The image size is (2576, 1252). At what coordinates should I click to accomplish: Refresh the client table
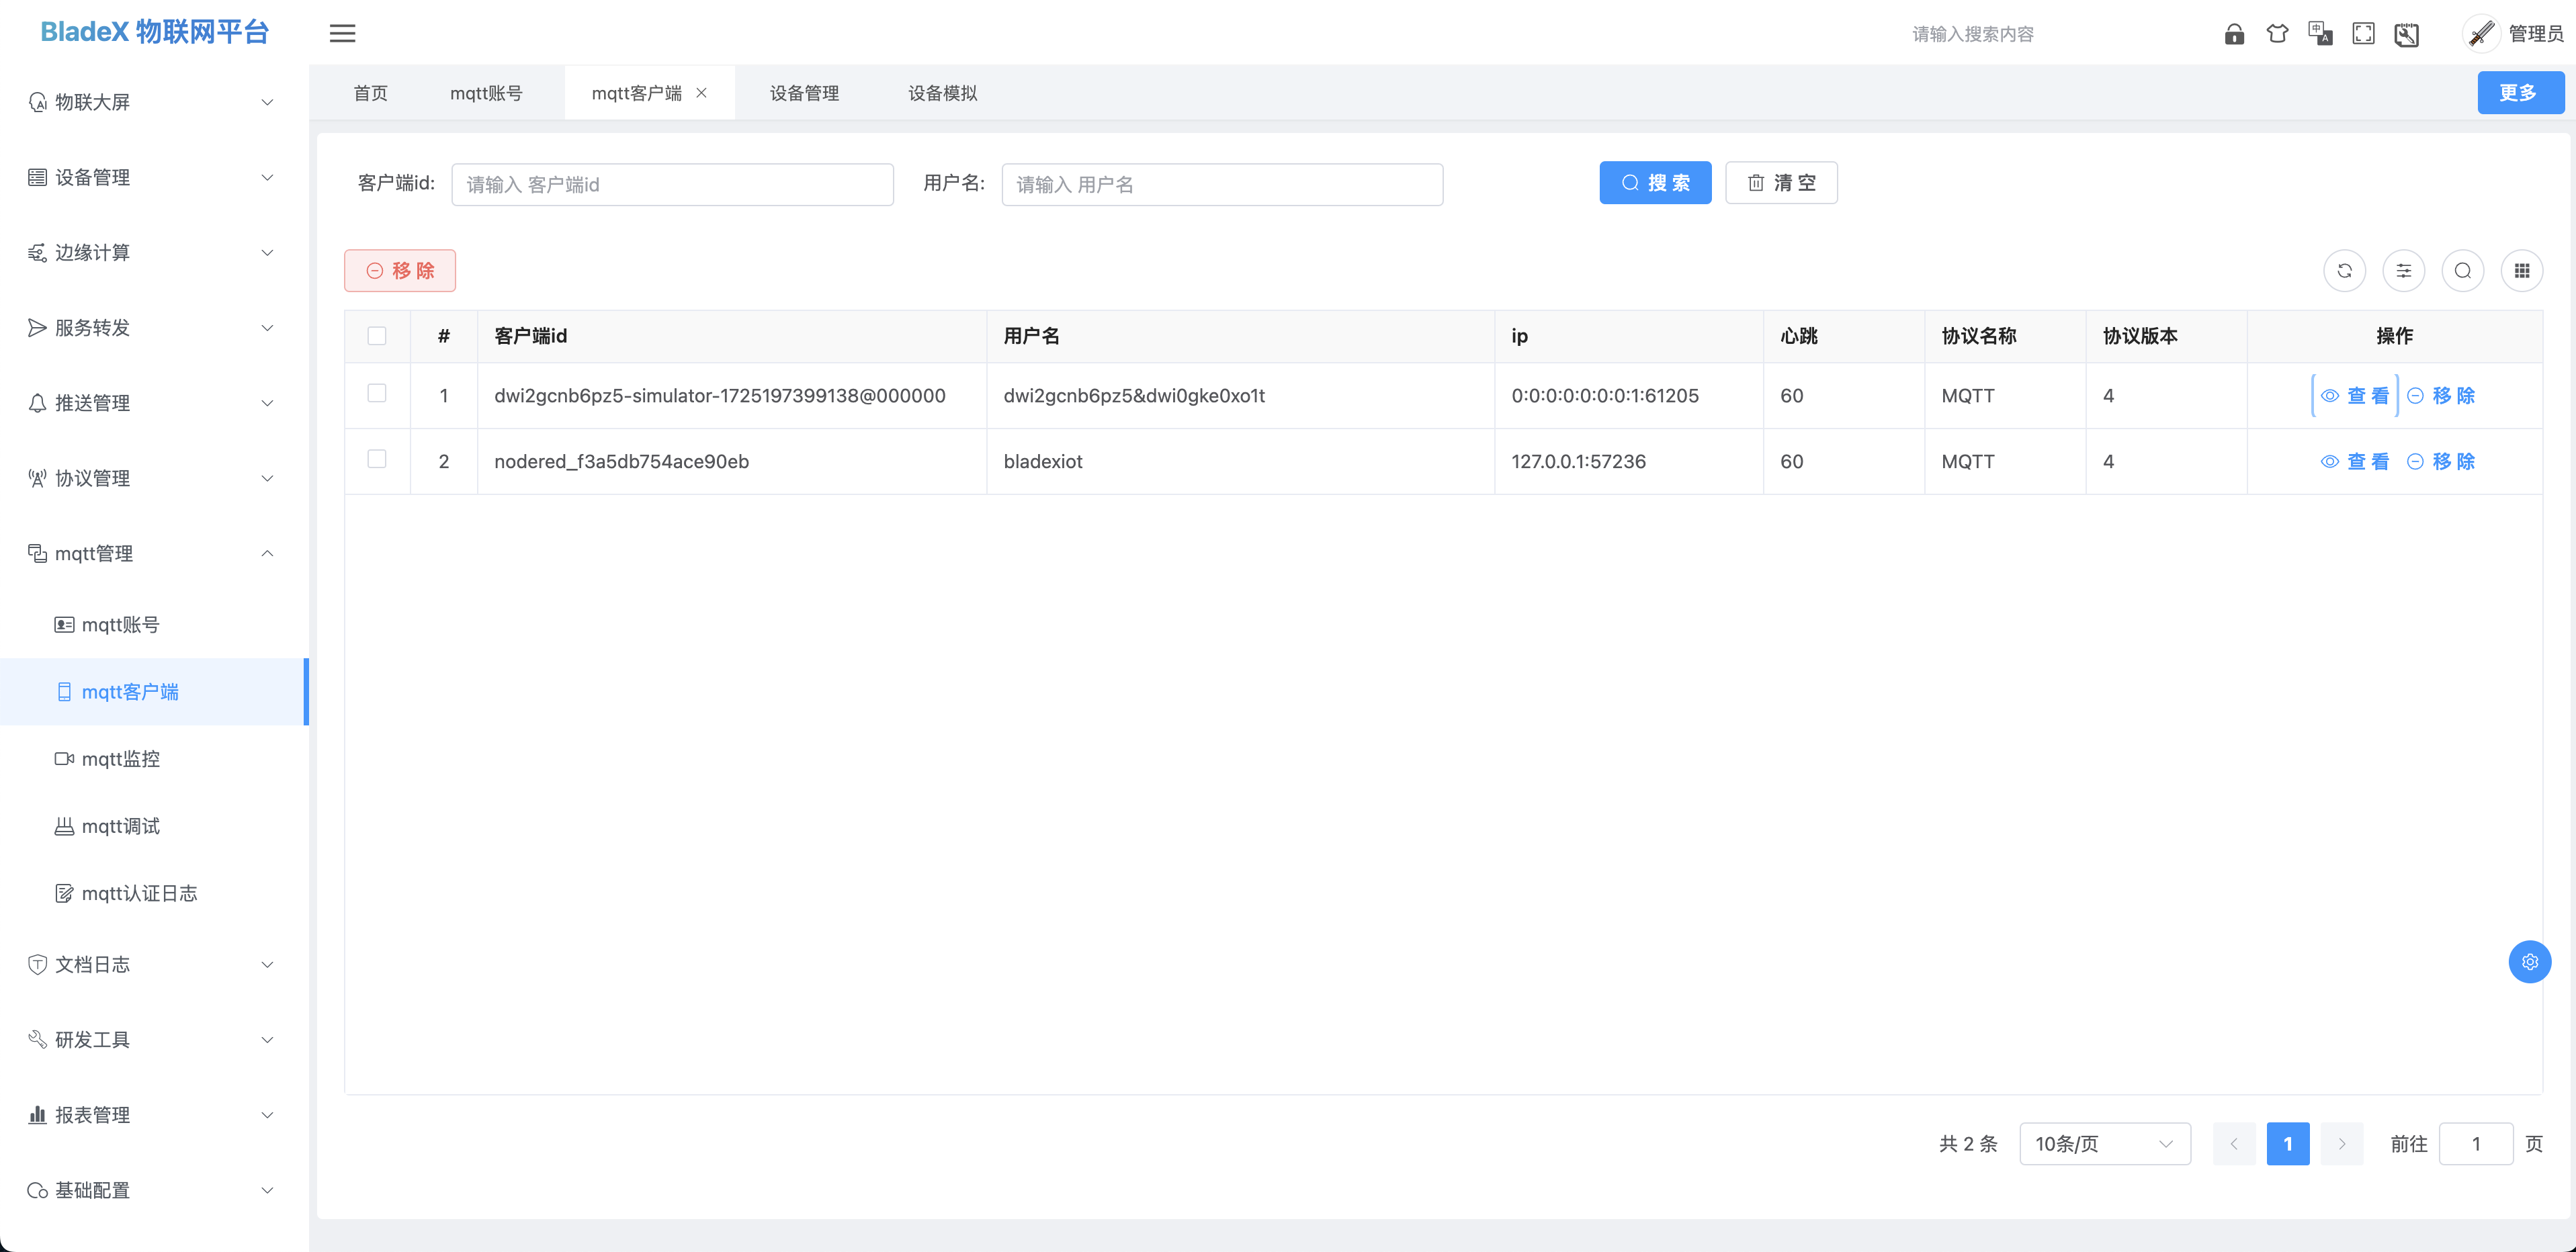point(2344,270)
